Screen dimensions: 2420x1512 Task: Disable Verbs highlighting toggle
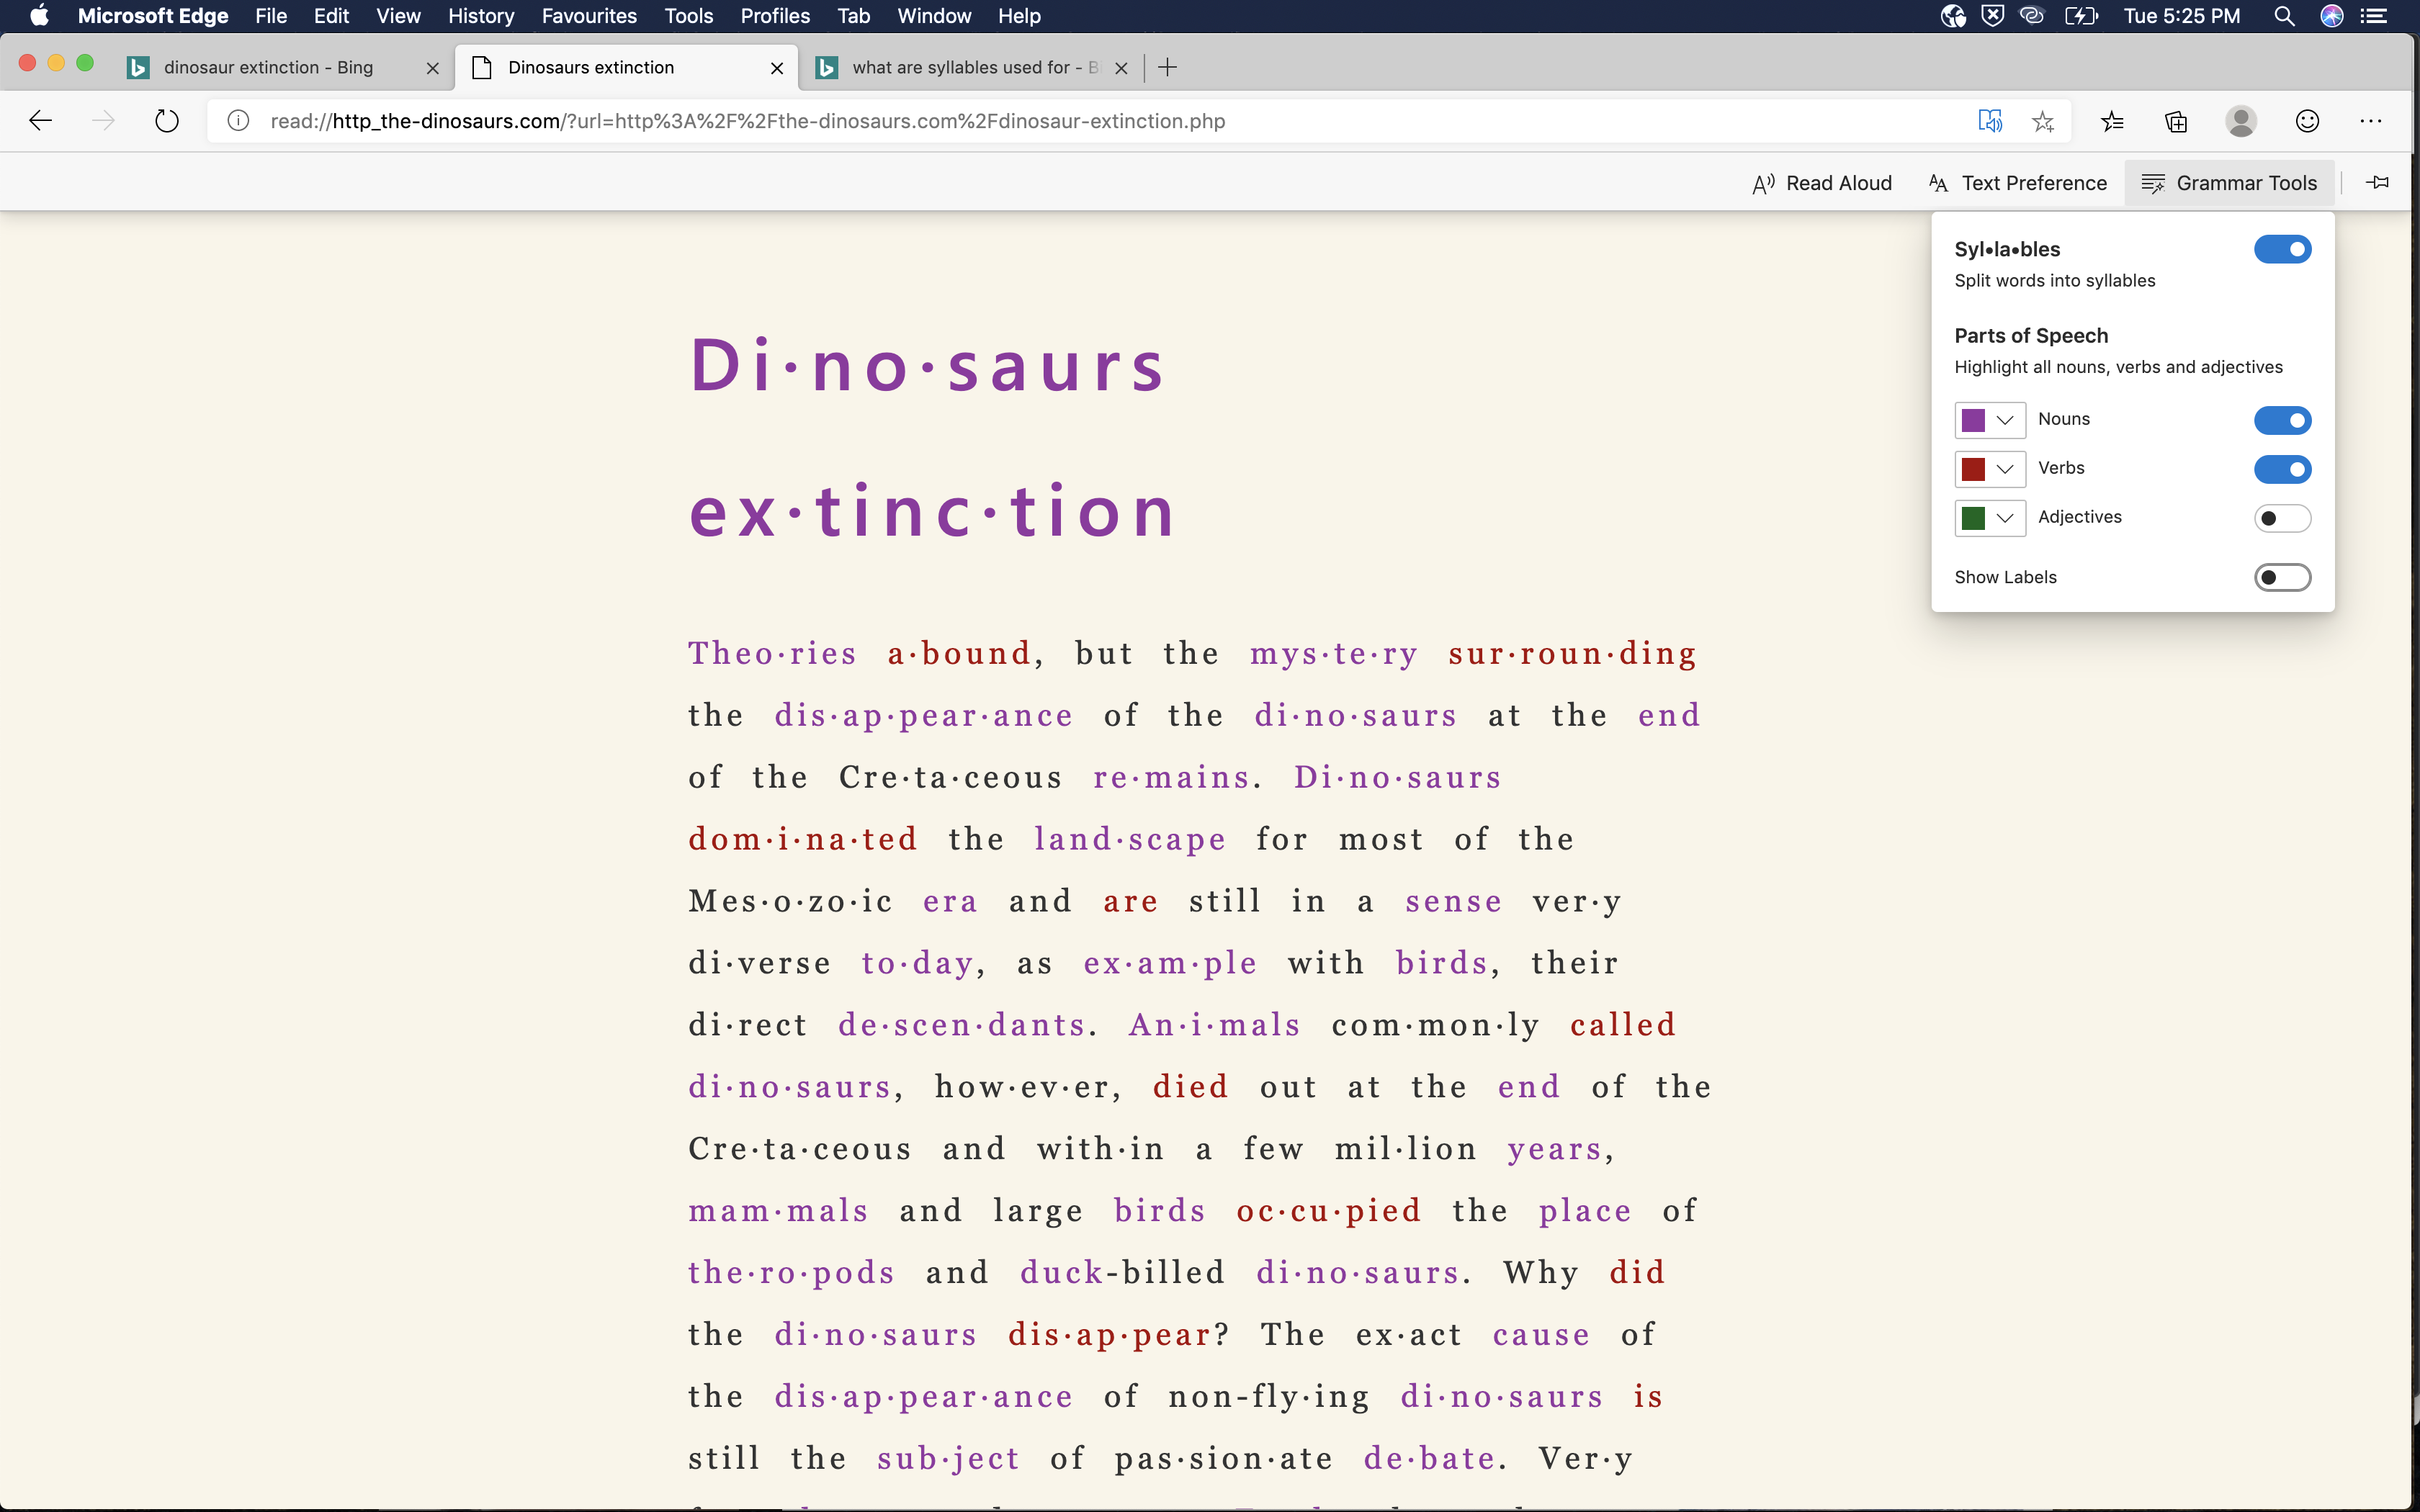point(2282,469)
